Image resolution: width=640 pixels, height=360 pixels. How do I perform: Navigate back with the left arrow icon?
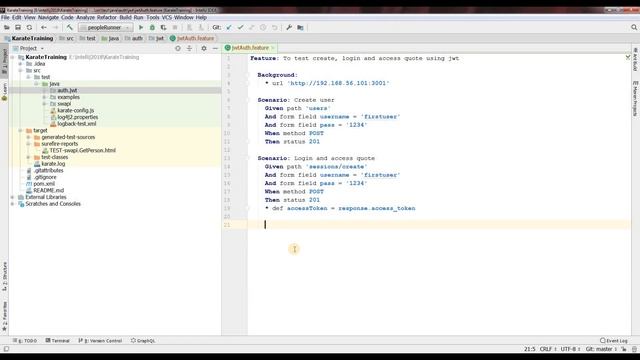pyautogui.click(x=44, y=27)
